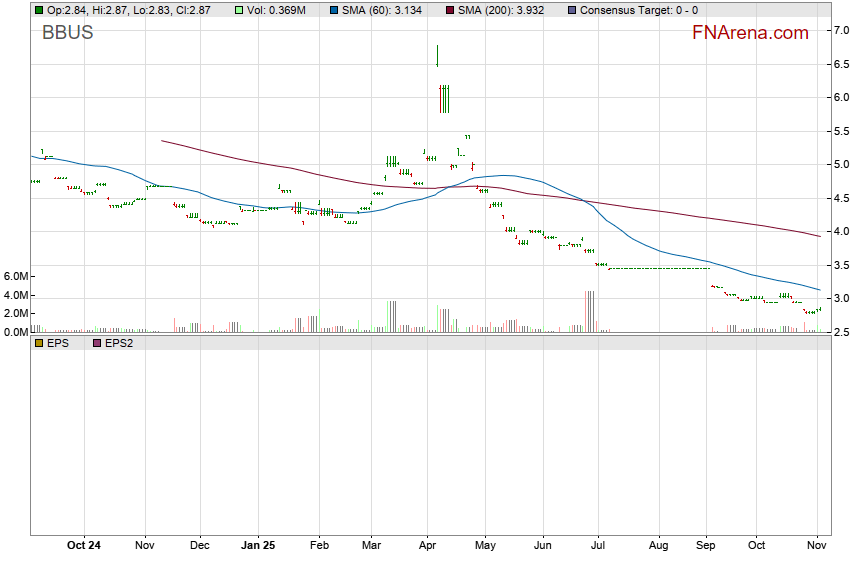Click the blue SMA (60) legend swatch
The height and width of the screenshot is (566, 859).
(x=334, y=10)
